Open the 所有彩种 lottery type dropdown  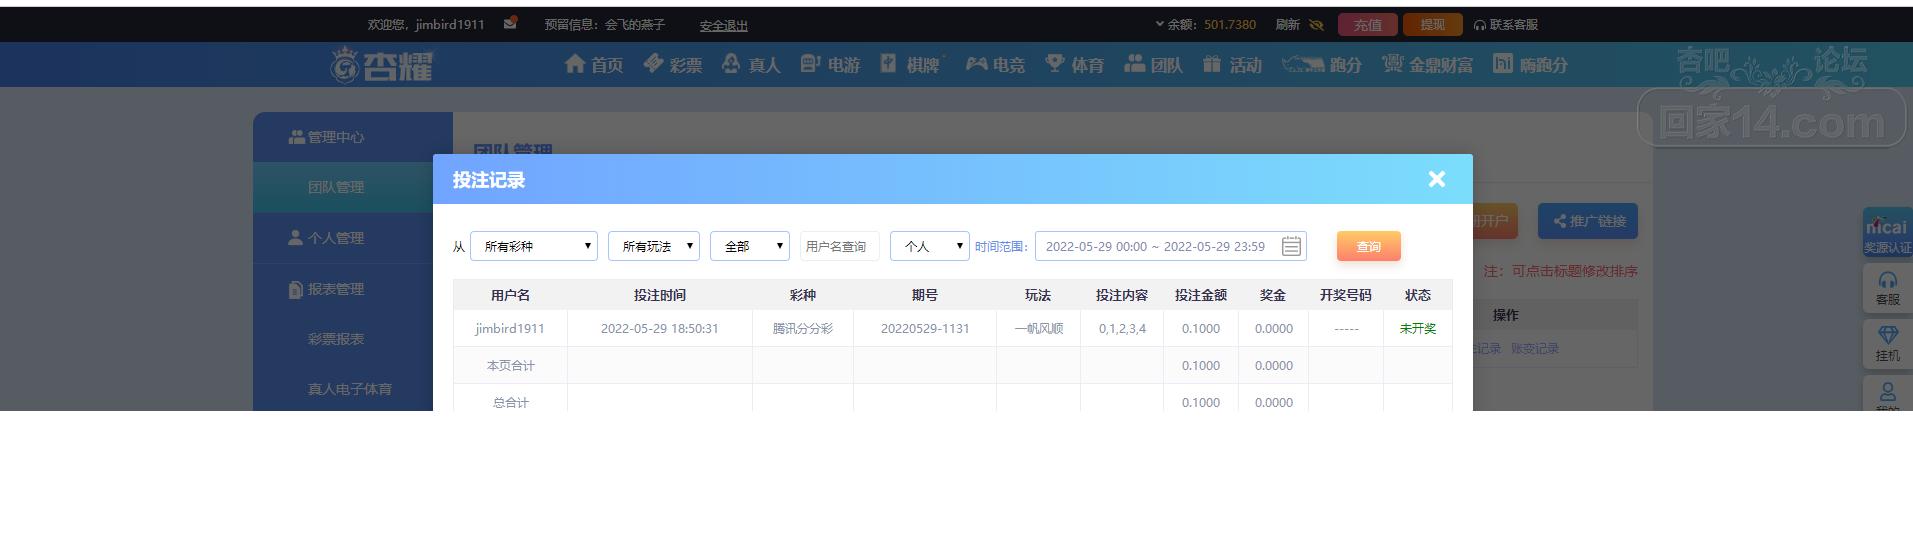(x=534, y=246)
